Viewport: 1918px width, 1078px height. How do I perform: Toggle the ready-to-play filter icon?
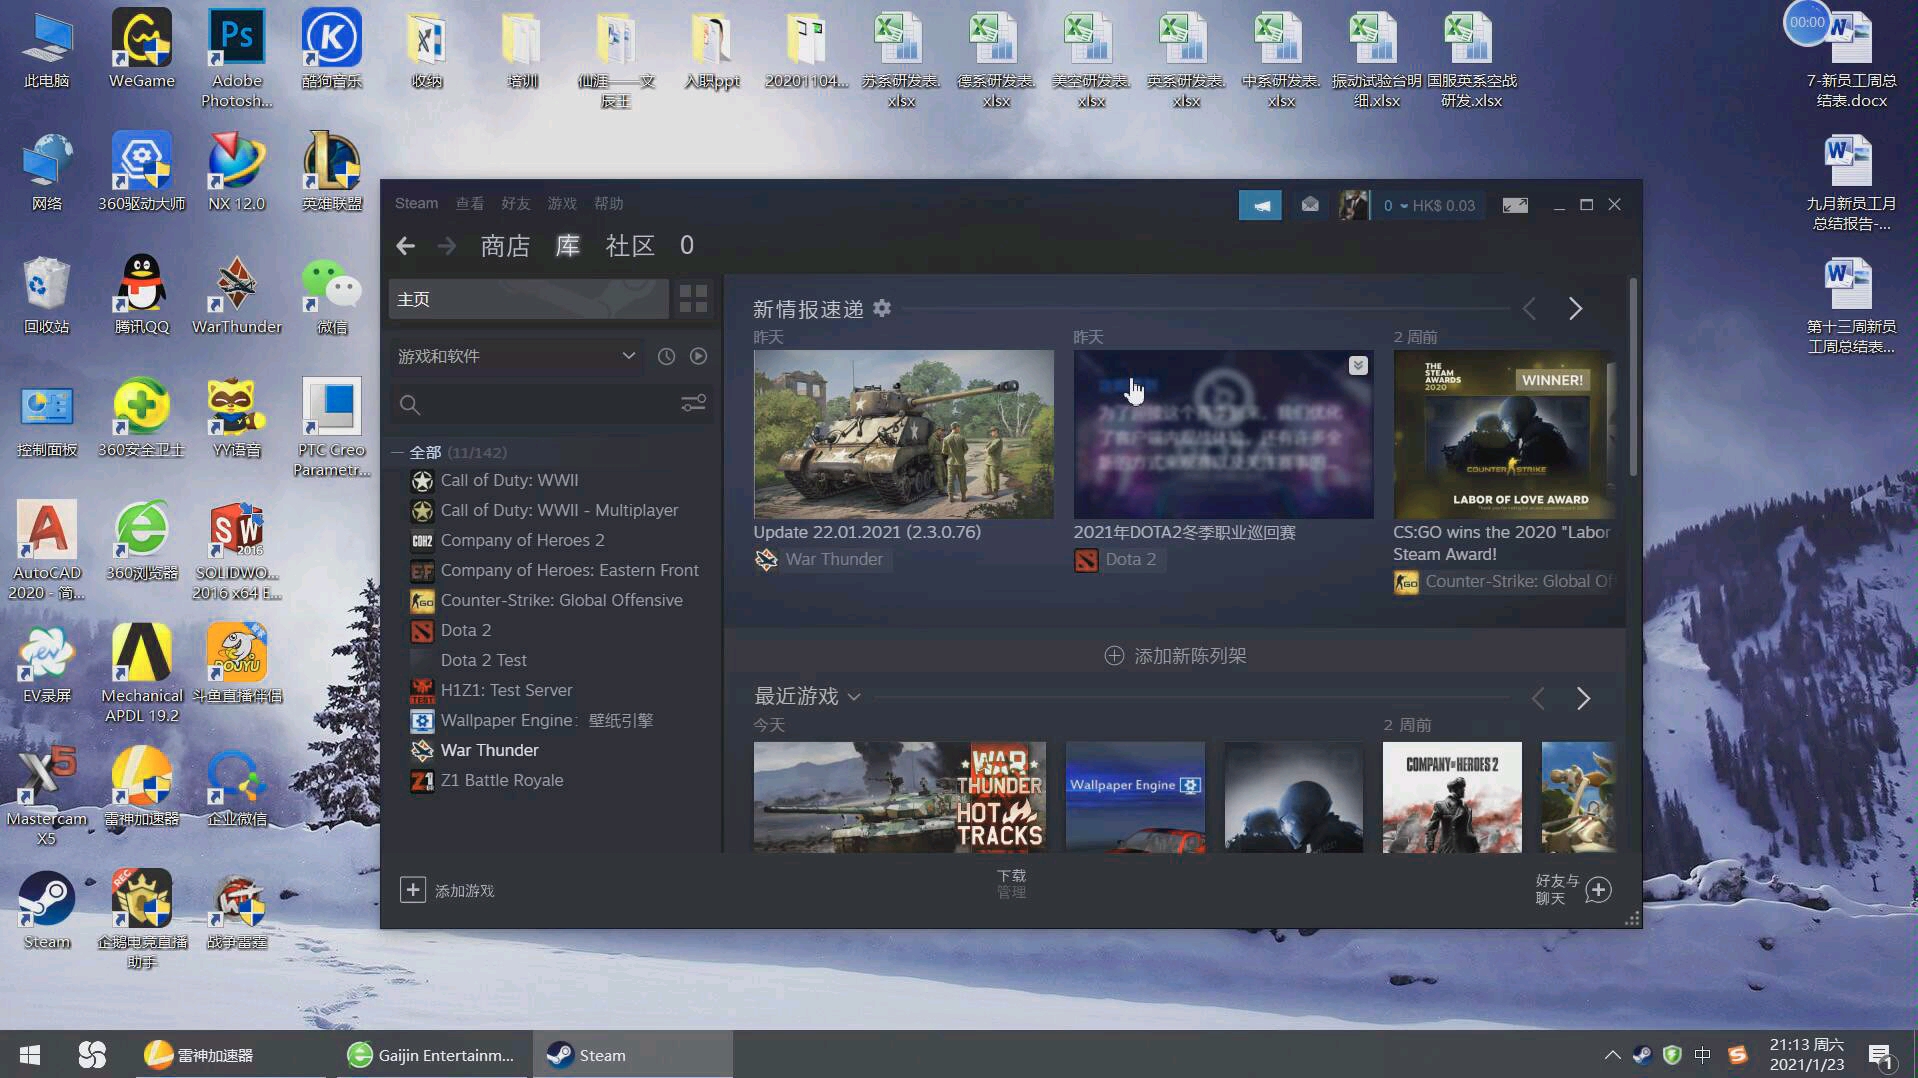click(698, 356)
